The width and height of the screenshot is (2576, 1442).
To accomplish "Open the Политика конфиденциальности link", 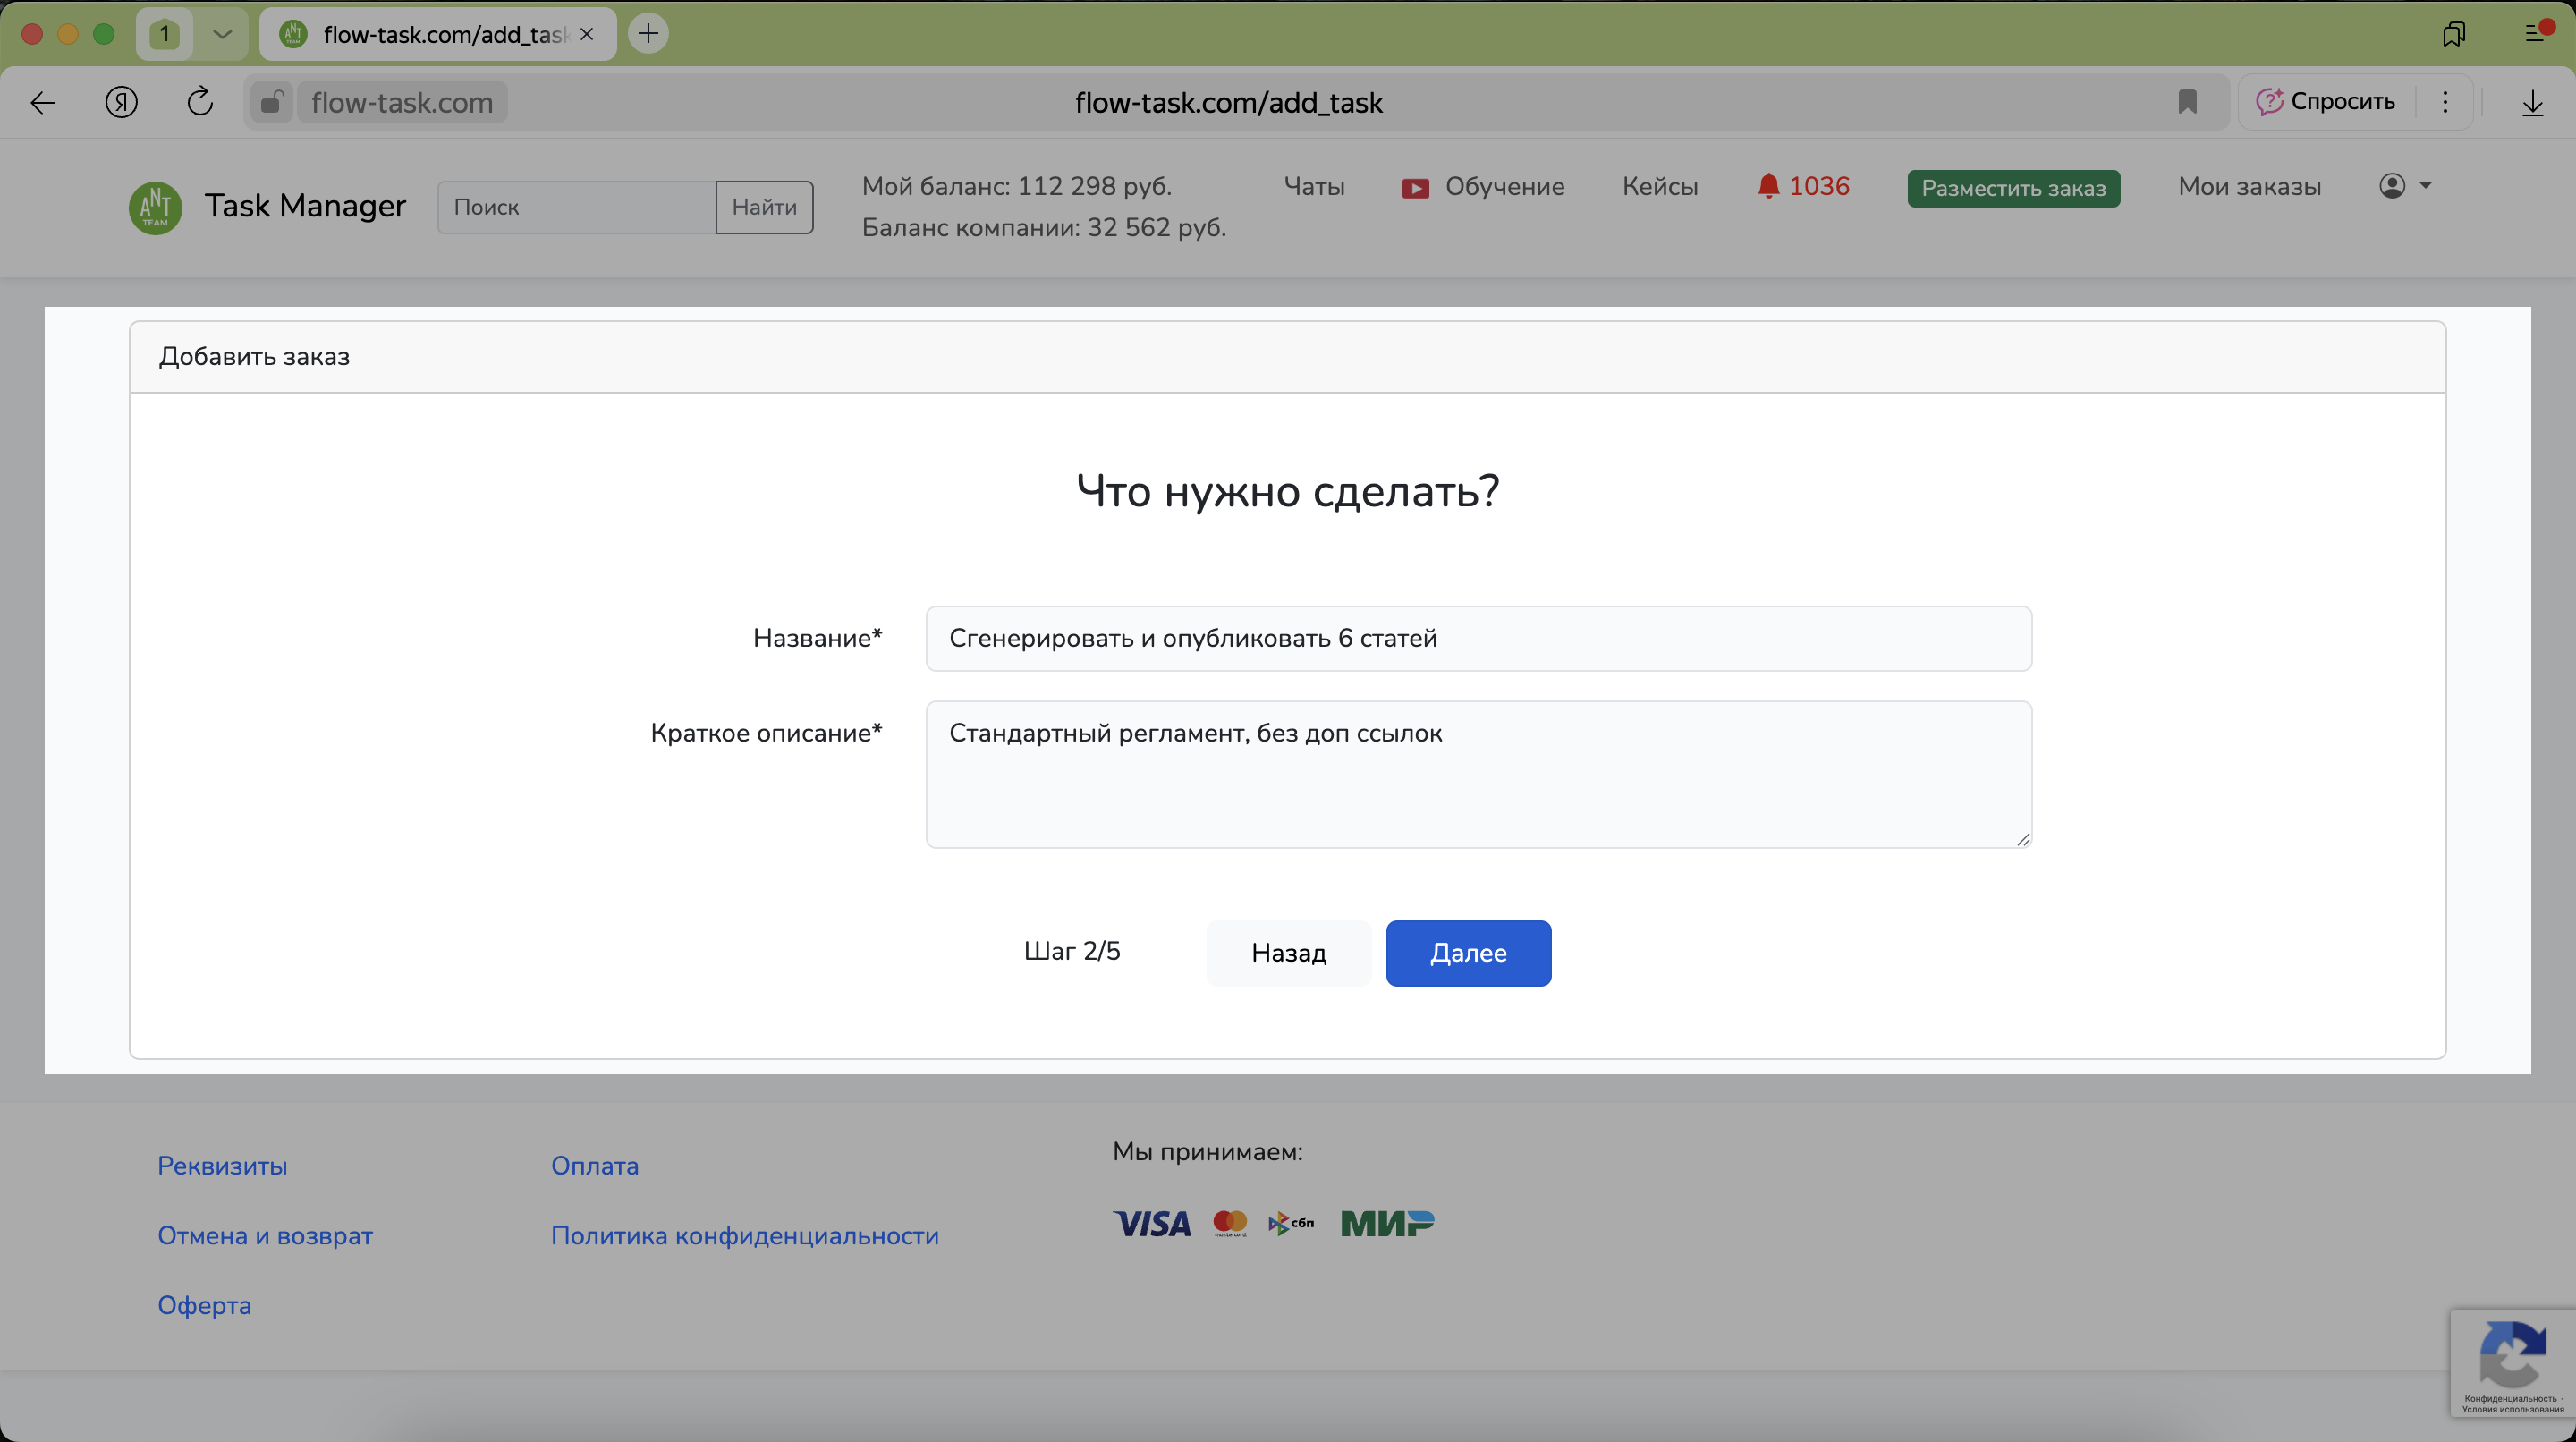I will 744,1235.
